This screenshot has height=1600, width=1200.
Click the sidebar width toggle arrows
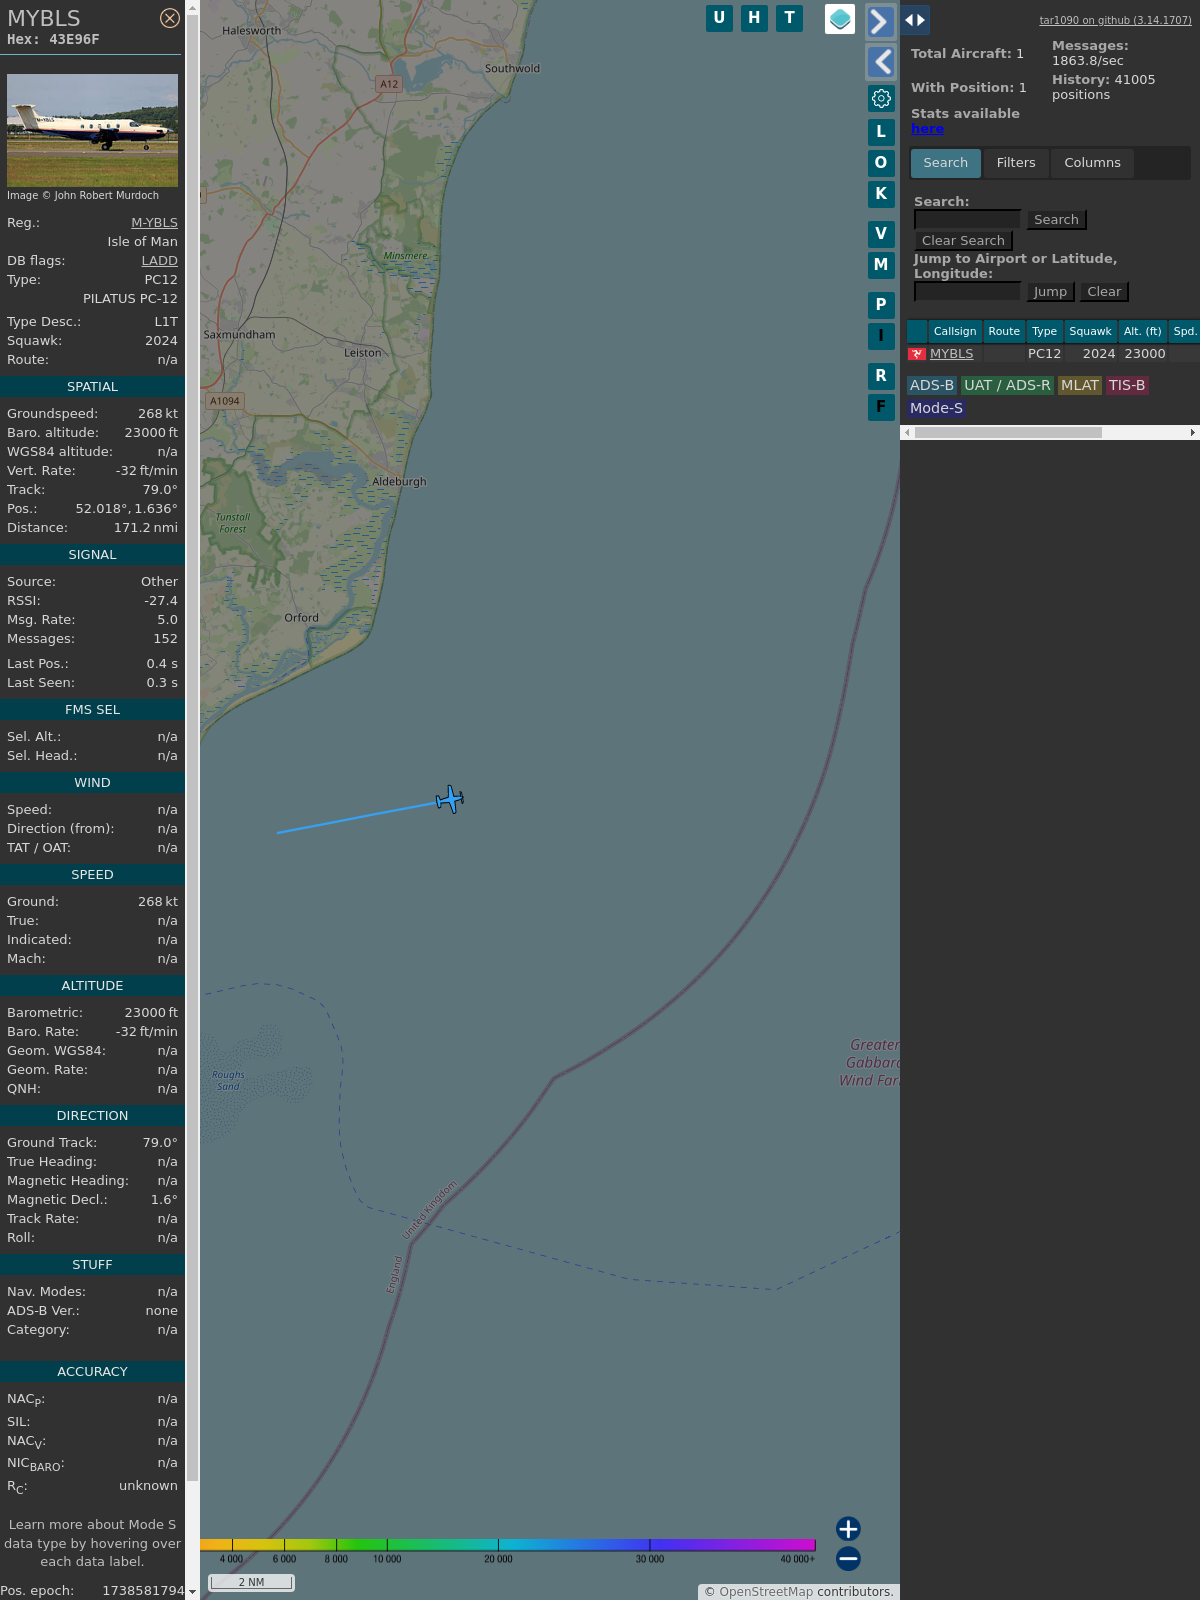coord(915,20)
